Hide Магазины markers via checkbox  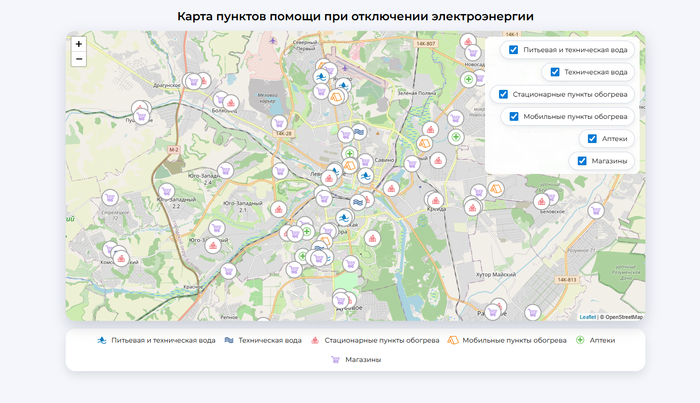tap(582, 161)
